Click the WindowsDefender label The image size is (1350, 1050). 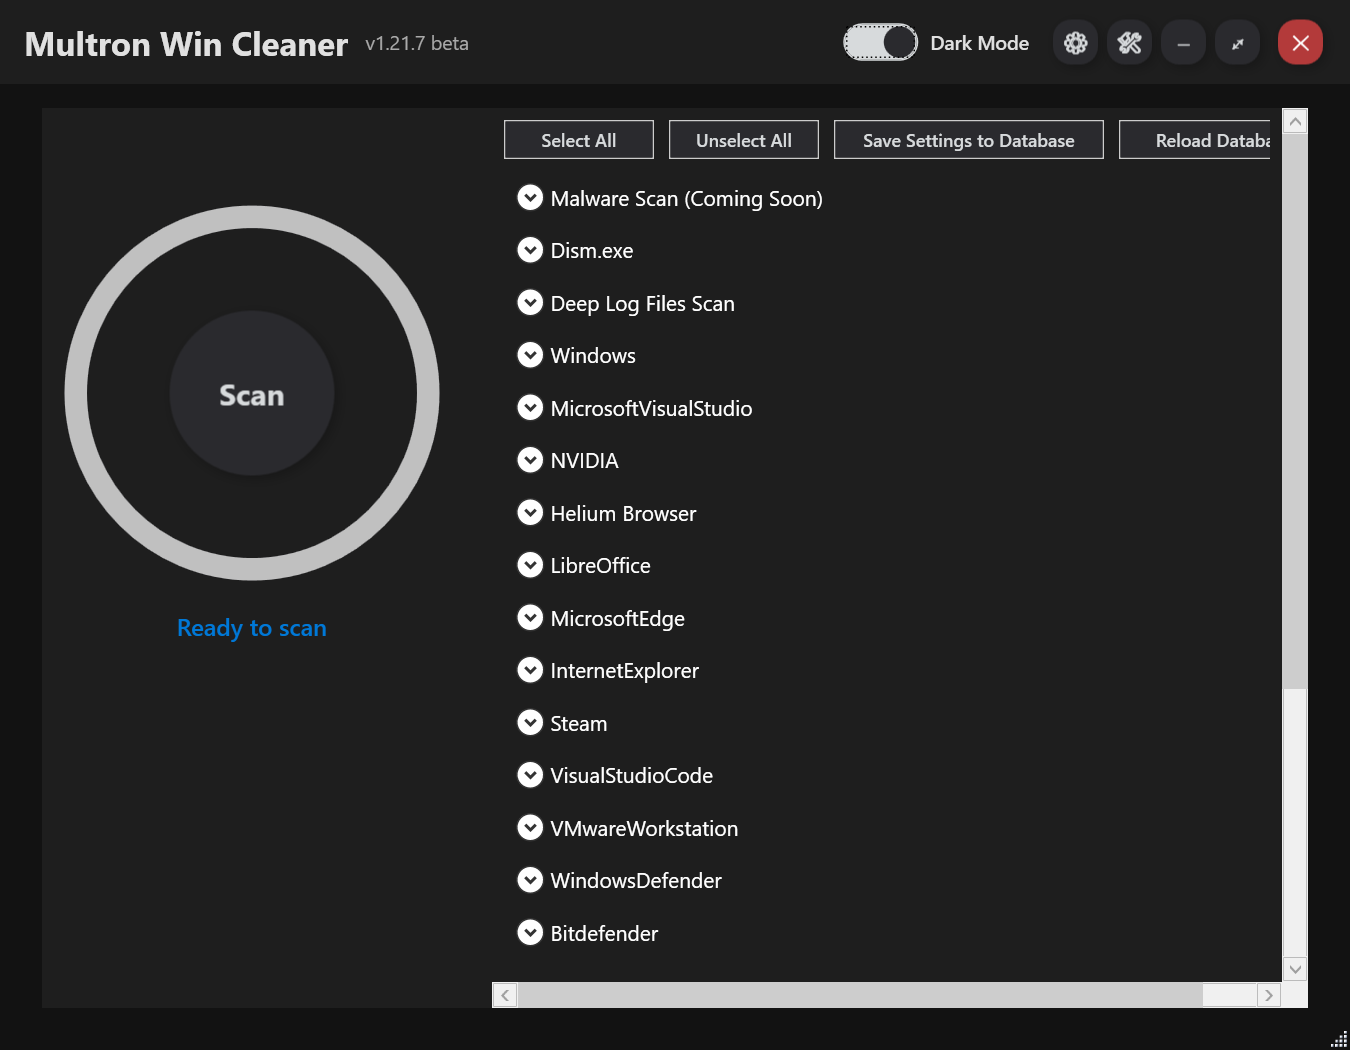point(637,881)
